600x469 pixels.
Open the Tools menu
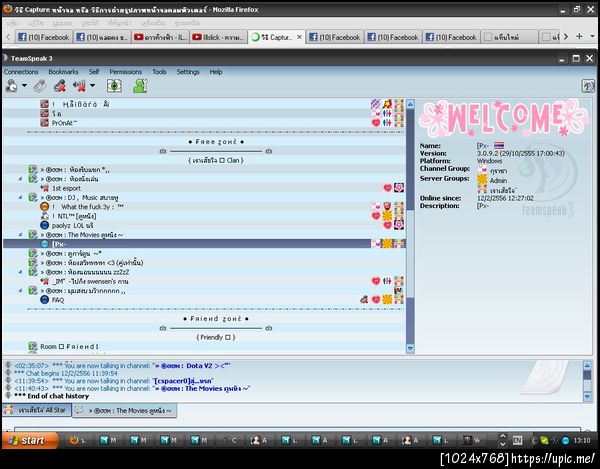coord(159,72)
